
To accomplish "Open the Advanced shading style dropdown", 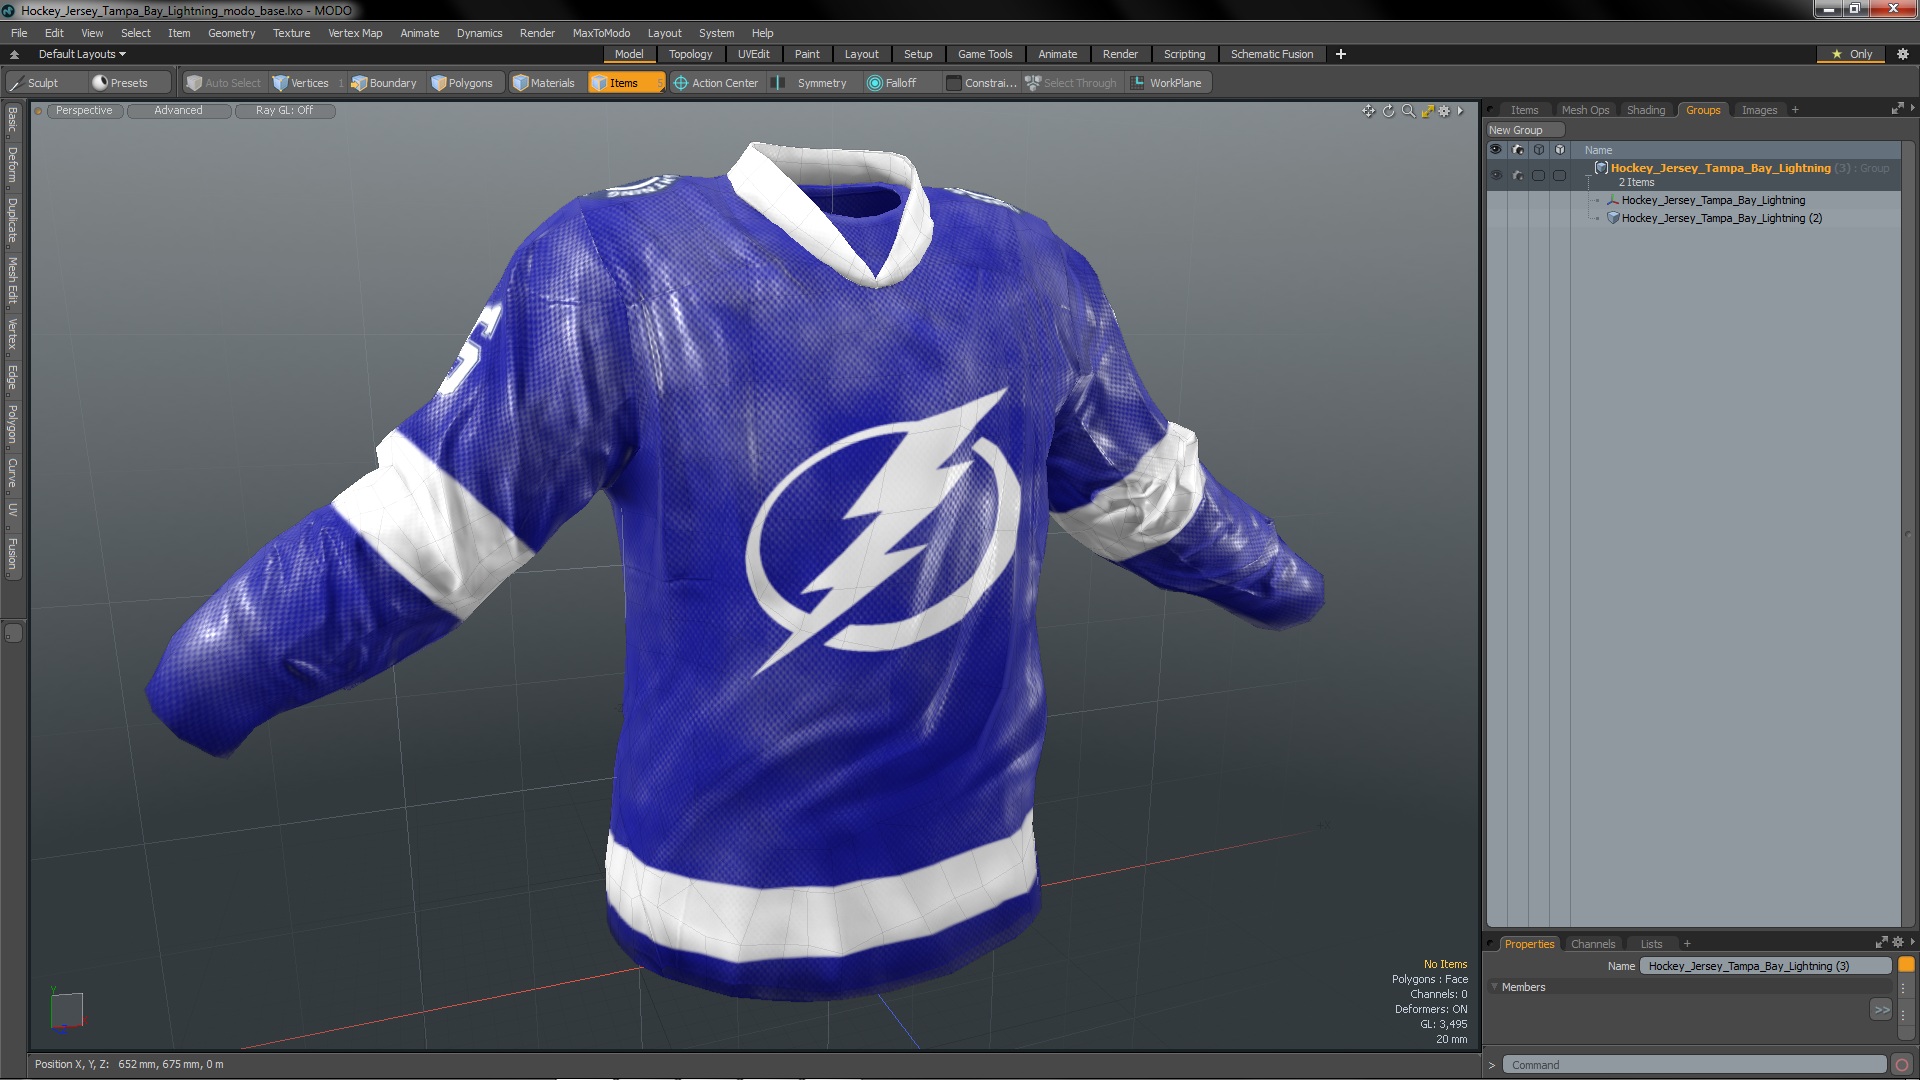I will coord(178,111).
